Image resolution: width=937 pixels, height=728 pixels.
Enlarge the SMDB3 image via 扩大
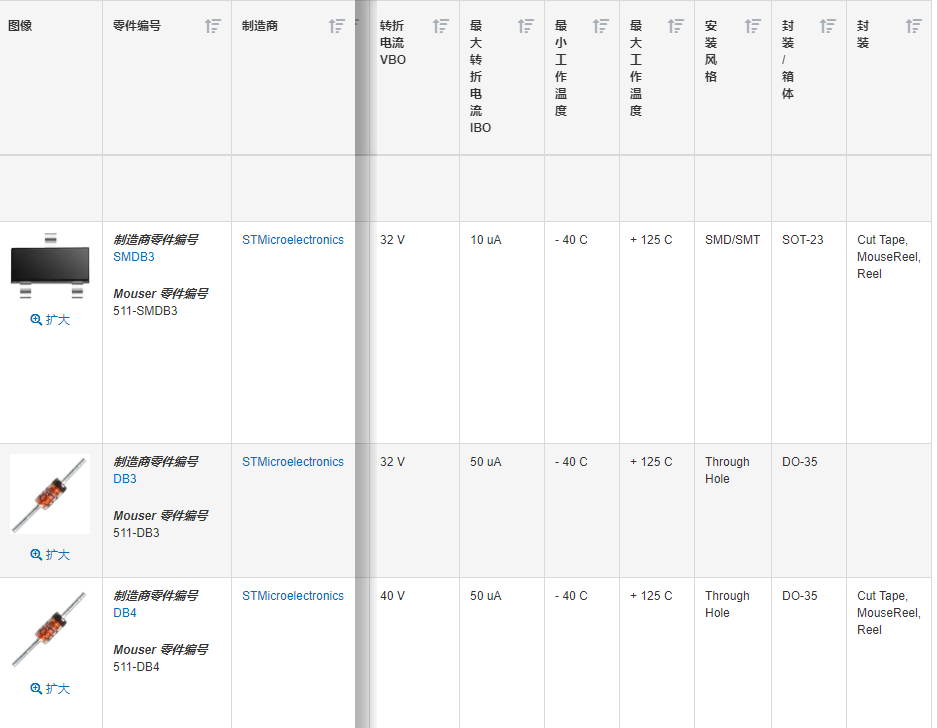point(50,320)
